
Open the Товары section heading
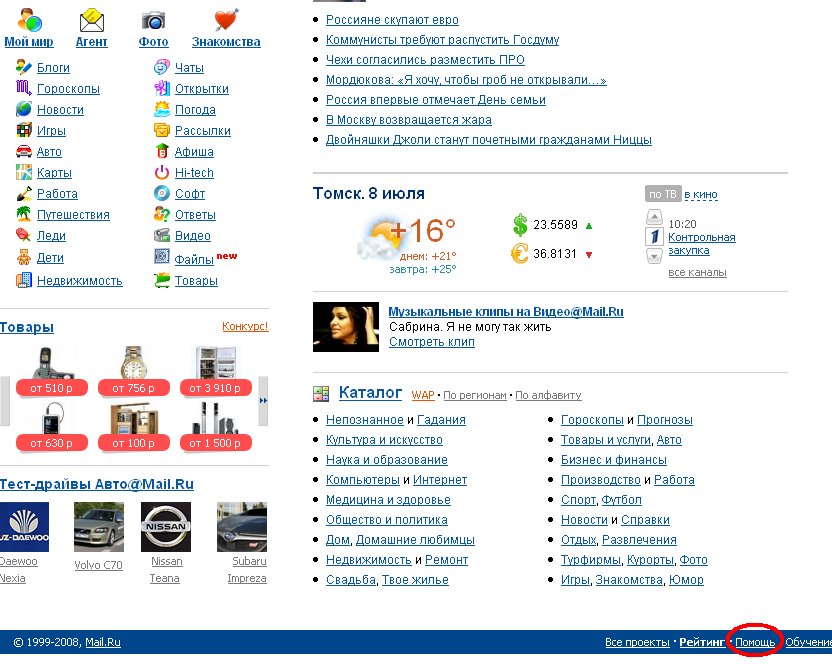[x=27, y=327]
